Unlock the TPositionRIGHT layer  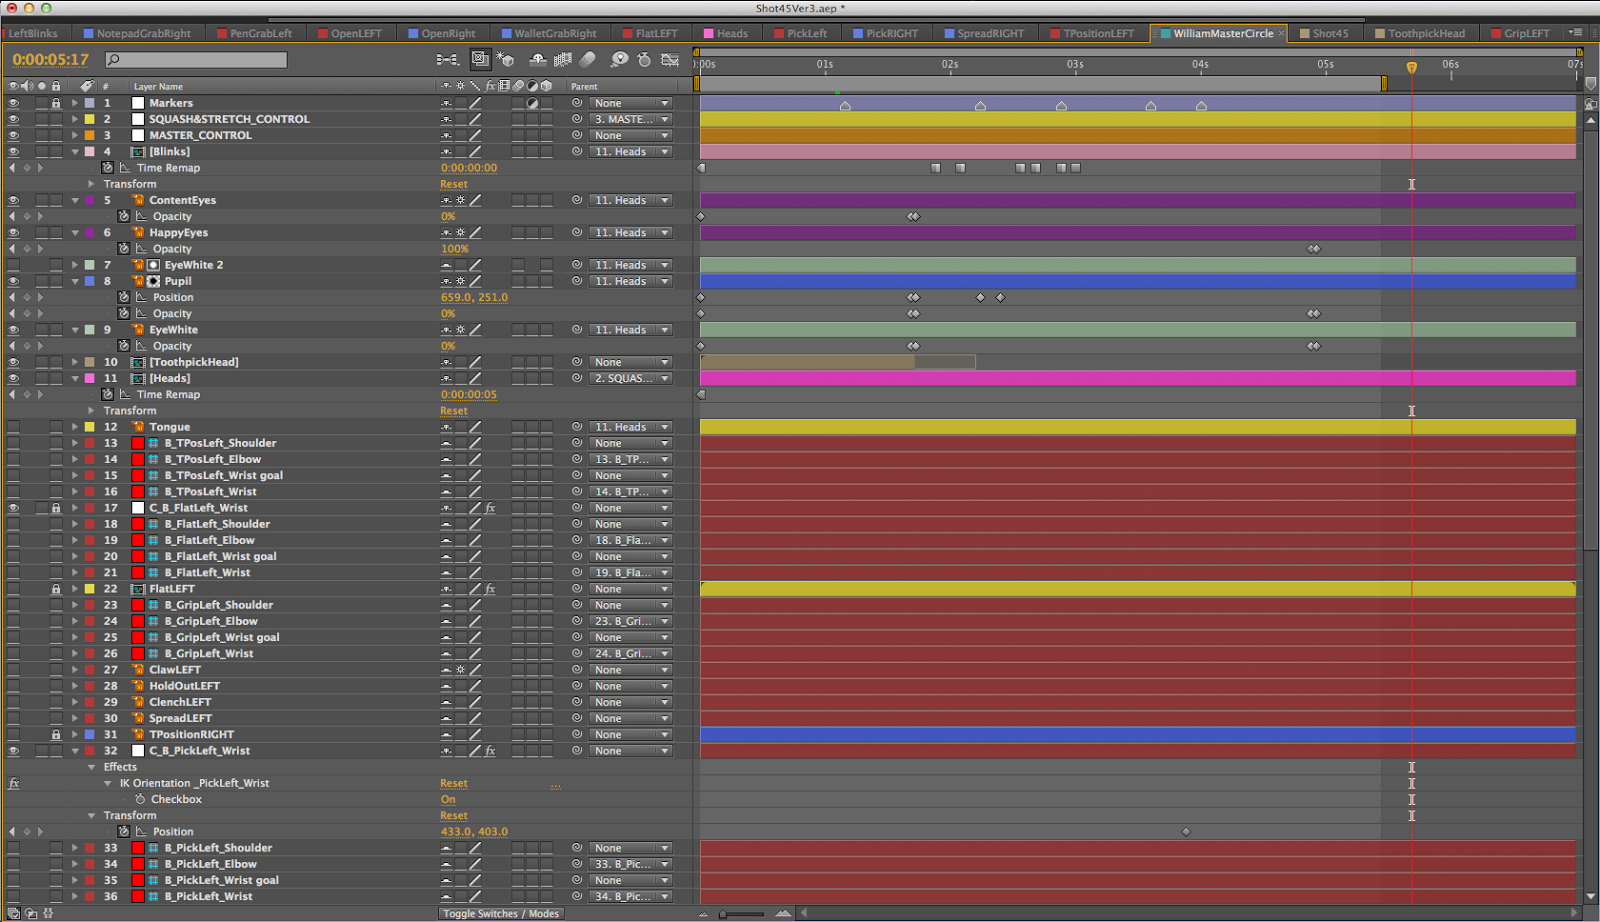tap(56, 734)
